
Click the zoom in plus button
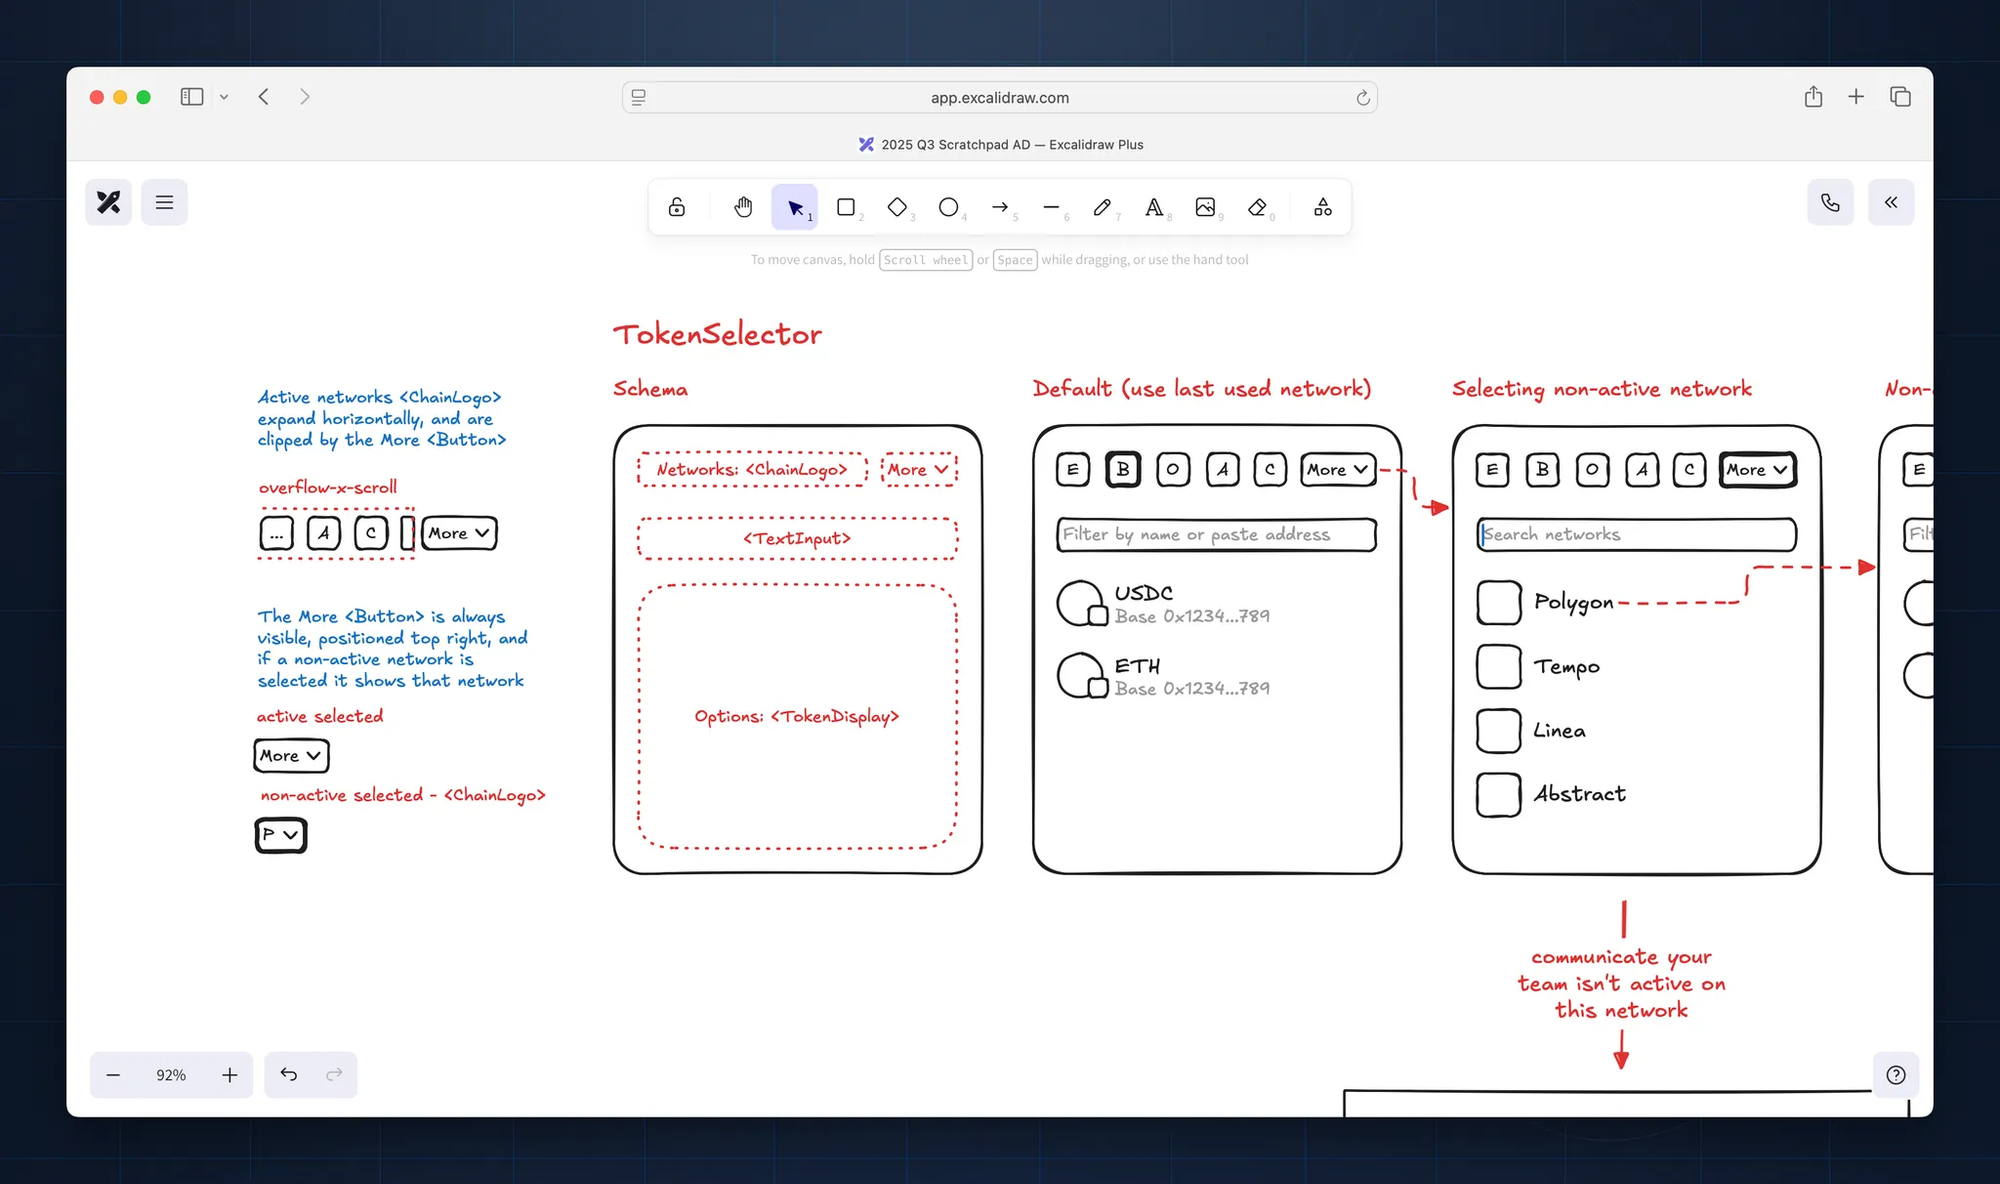(x=230, y=1075)
